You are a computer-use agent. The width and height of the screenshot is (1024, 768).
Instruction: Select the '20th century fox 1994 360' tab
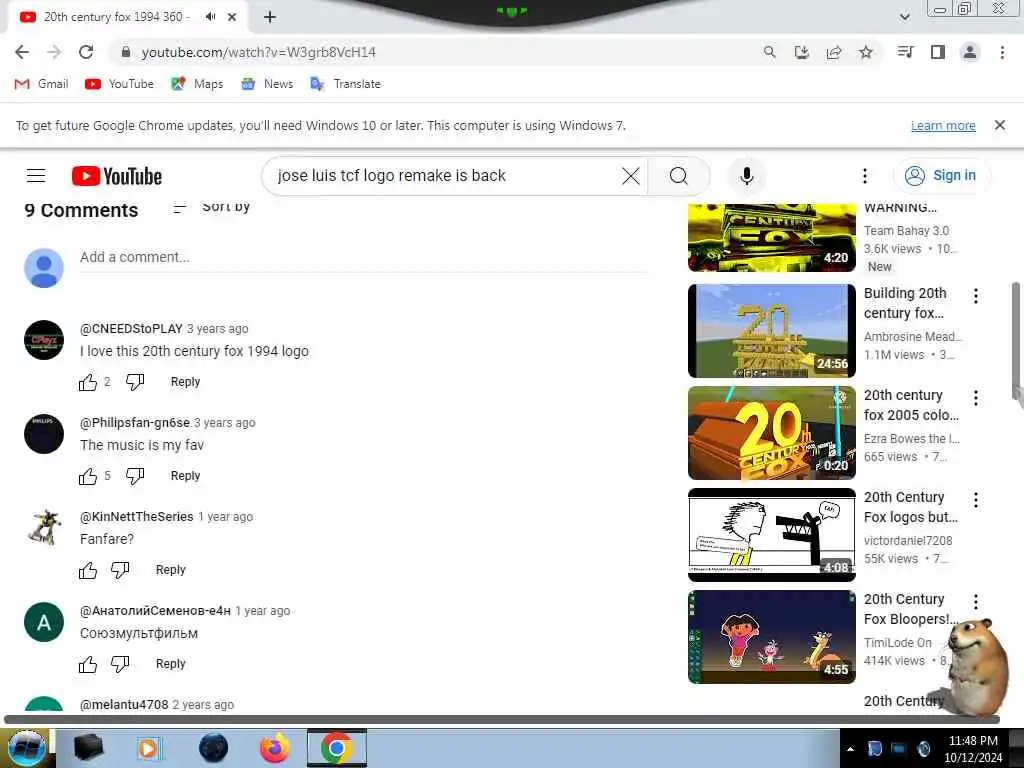(x=116, y=17)
